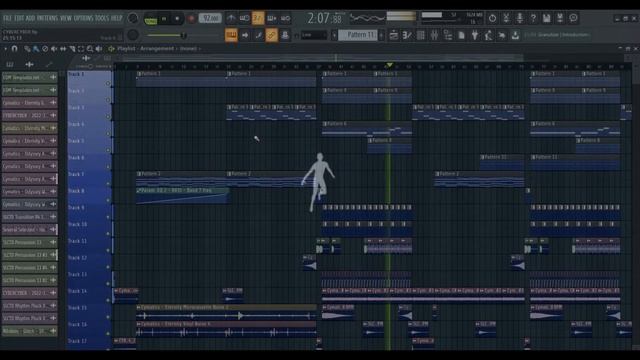The image size is (640, 360).
Task: Toggle typing keyboard to piano button
Action: [x=231, y=35]
